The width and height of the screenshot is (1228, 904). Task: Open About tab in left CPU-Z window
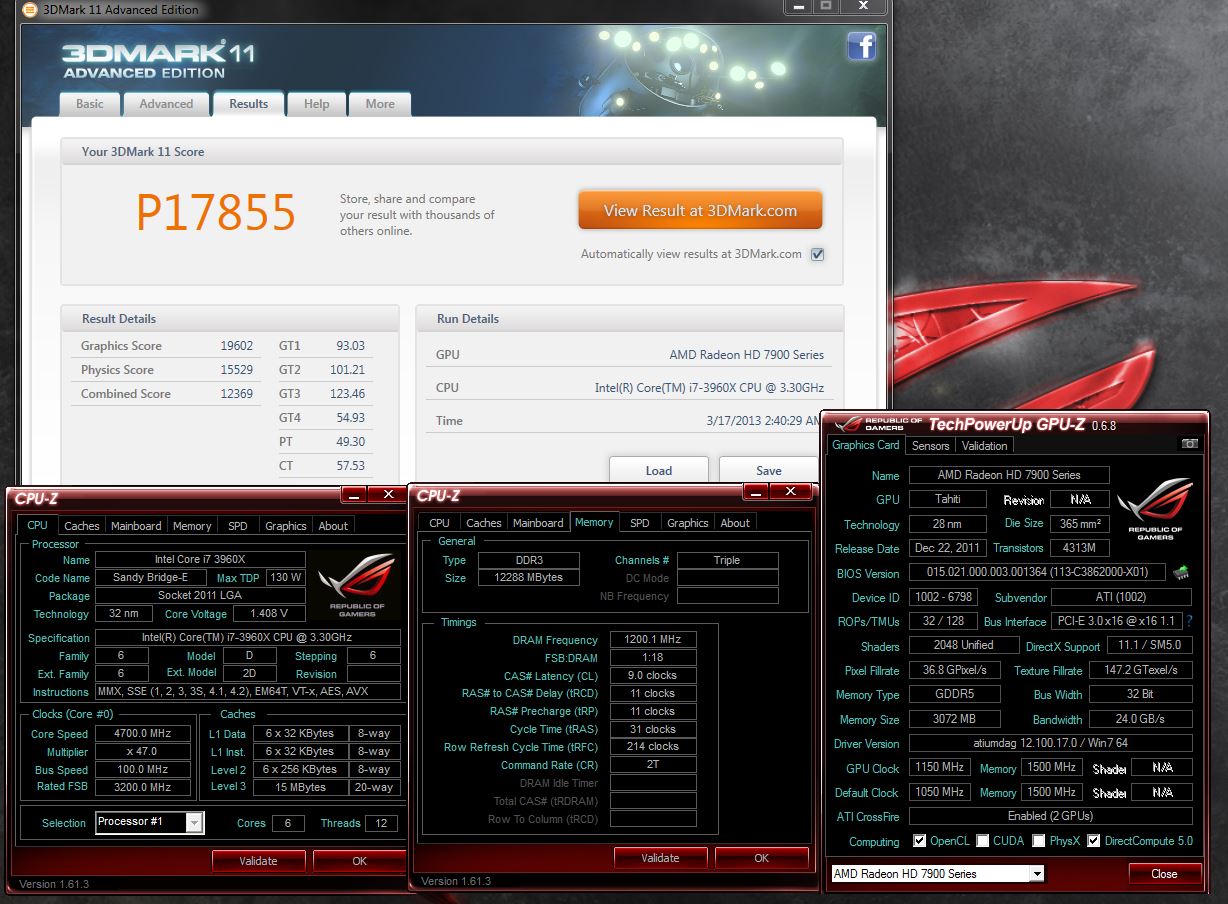333,526
